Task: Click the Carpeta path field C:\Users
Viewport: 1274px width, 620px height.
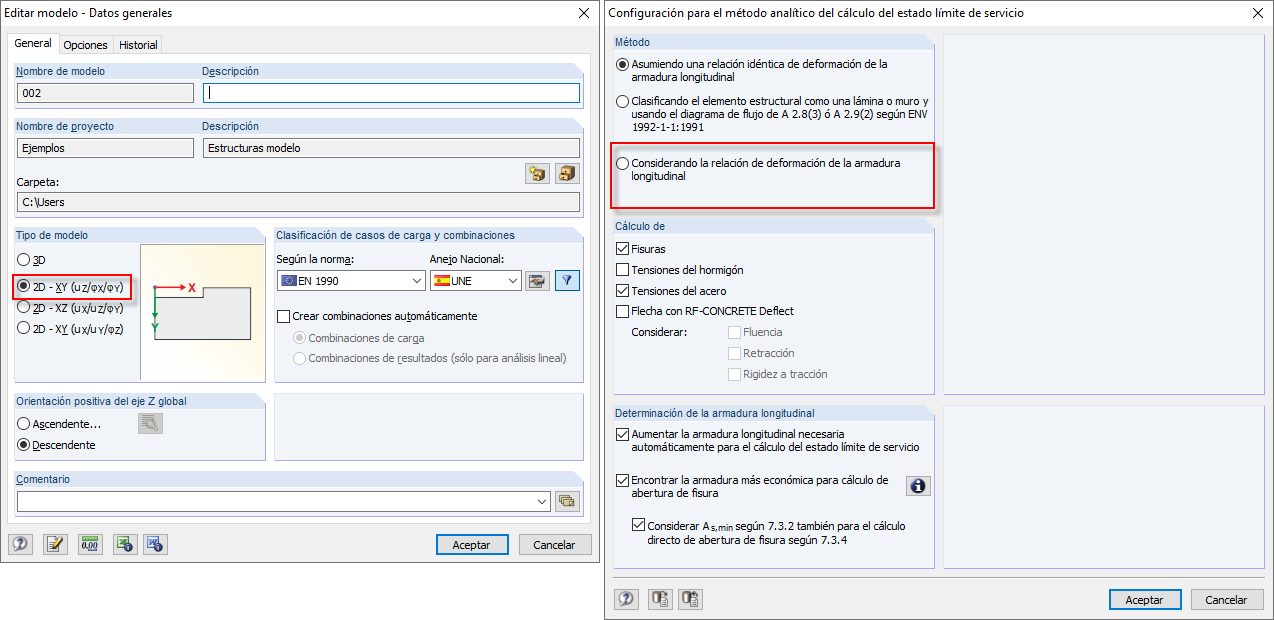Action: [298, 202]
